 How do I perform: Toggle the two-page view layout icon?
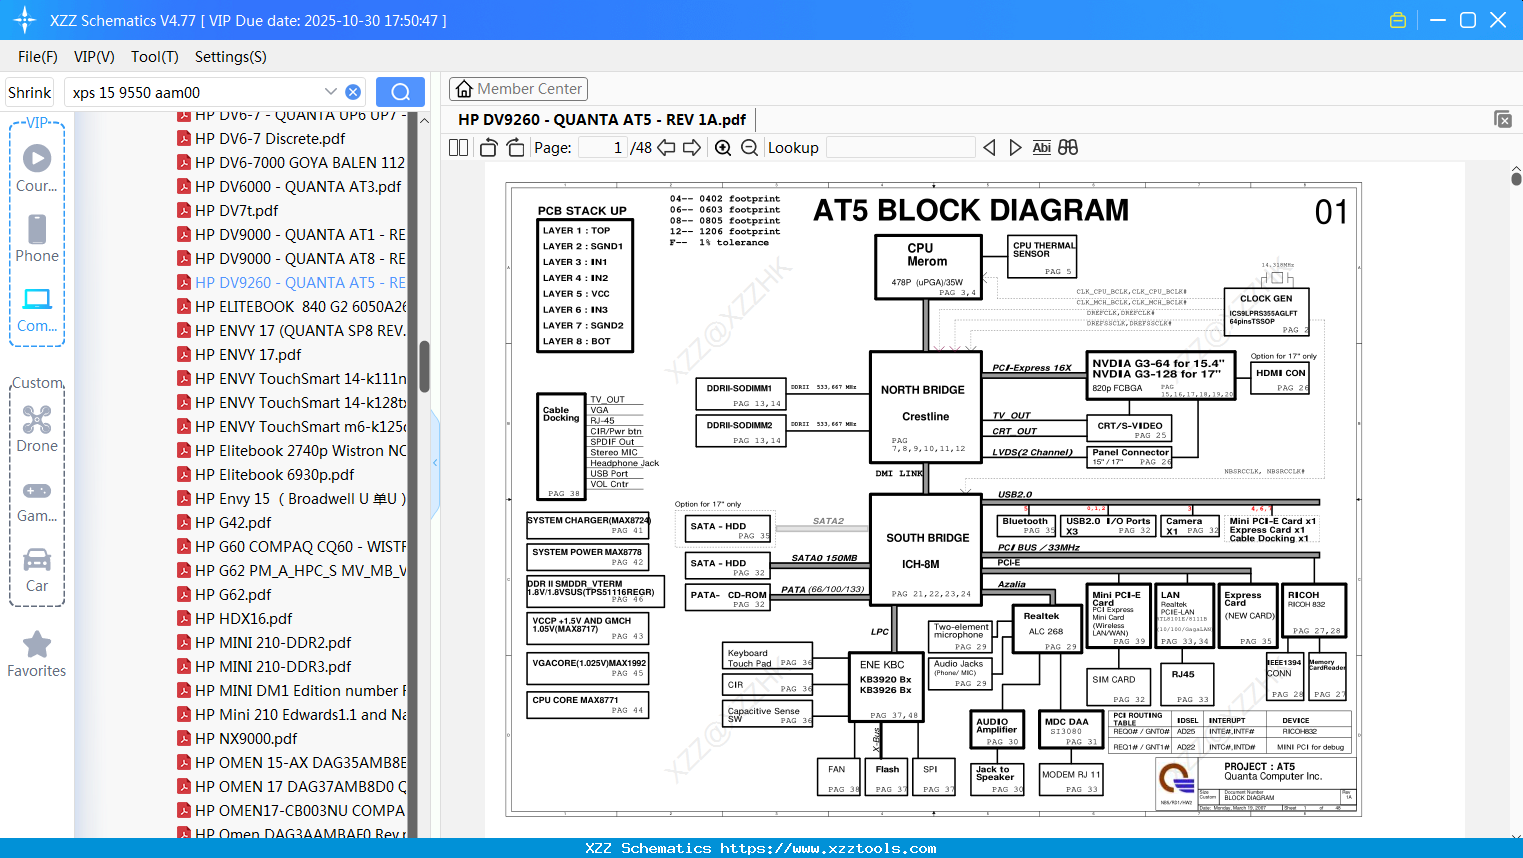pyautogui.click(x=458, y=147)
